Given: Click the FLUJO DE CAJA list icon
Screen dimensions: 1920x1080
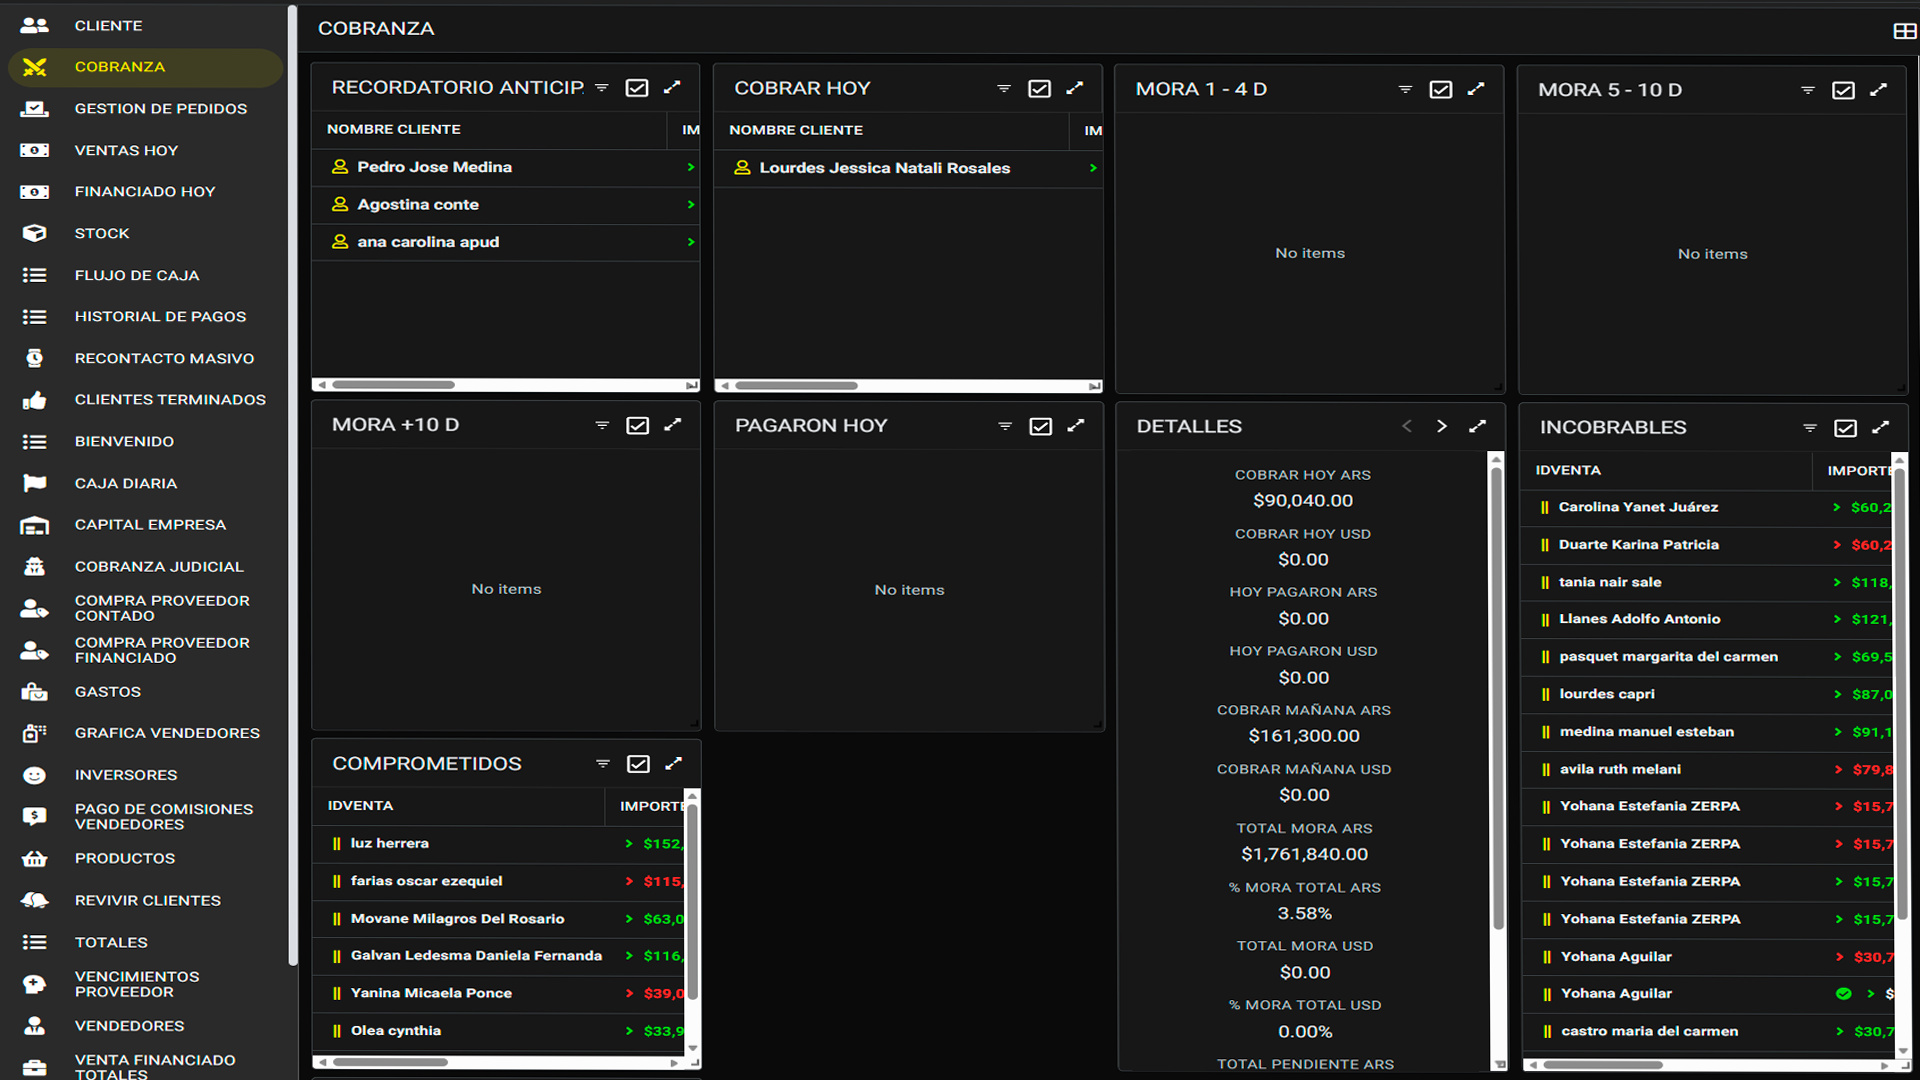Looking at the screenshot, I should [x=35, y=275].
